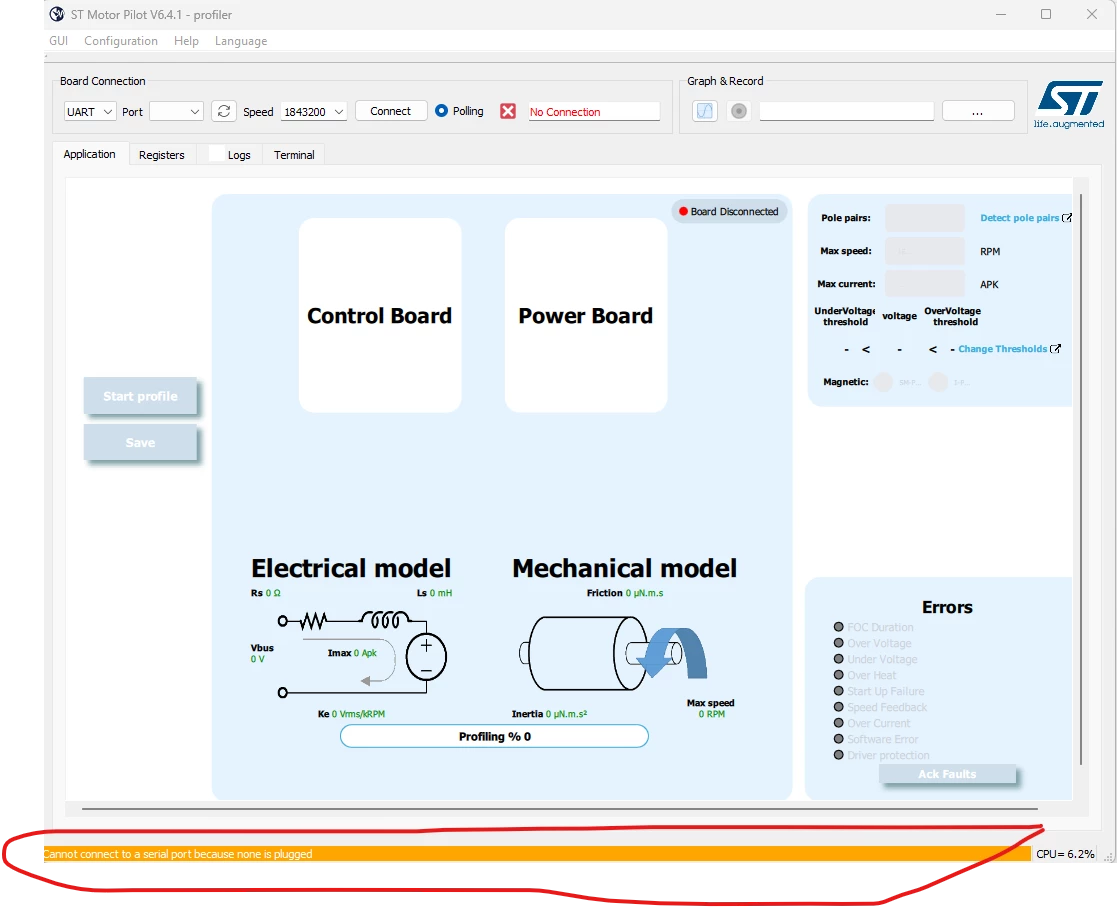Click the ST Motor Pilot app icon
Viewport: 1117px width, 908px height.
point(57,14)
